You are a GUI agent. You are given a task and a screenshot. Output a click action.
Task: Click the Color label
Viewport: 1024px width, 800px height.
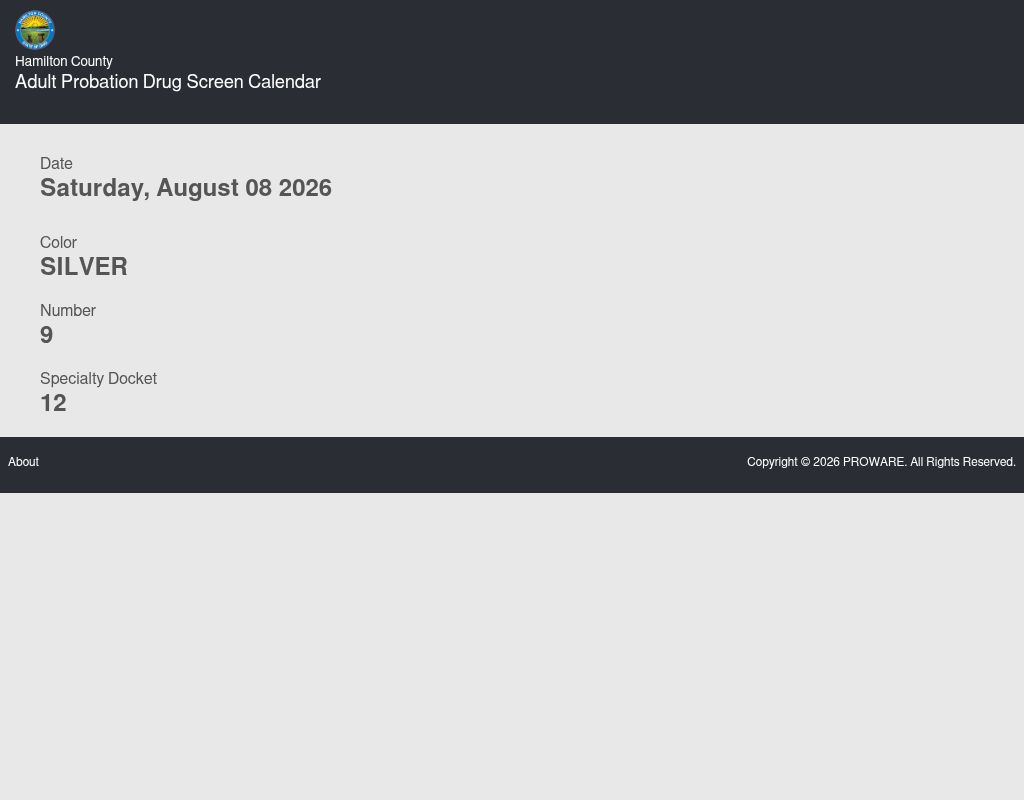coord(58,242)
